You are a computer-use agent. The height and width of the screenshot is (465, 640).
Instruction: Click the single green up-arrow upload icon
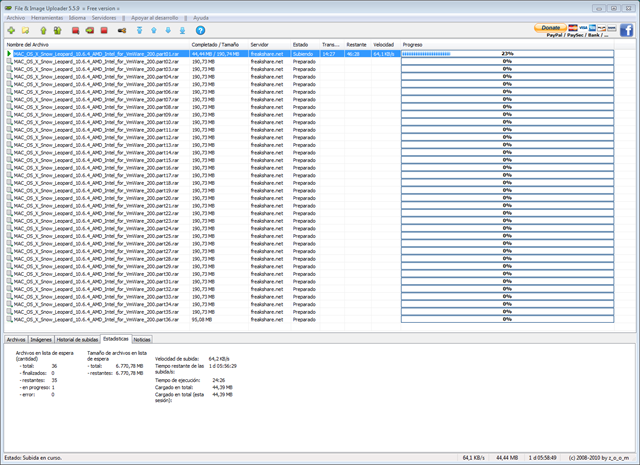click(43, 30)
